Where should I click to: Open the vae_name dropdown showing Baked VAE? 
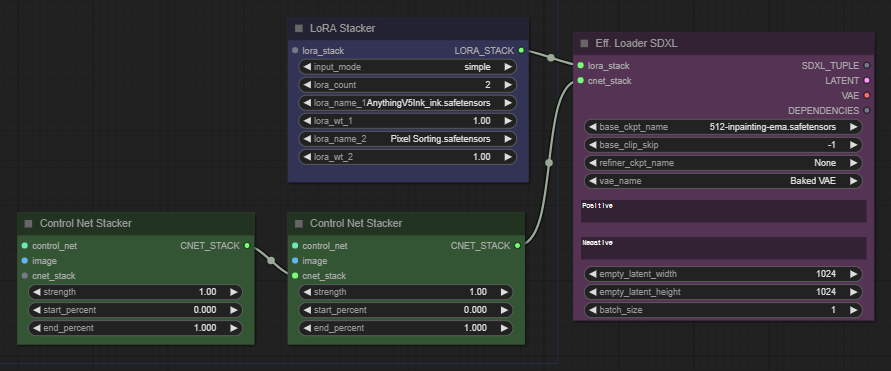pyautogui.click(x=723, y=181)
